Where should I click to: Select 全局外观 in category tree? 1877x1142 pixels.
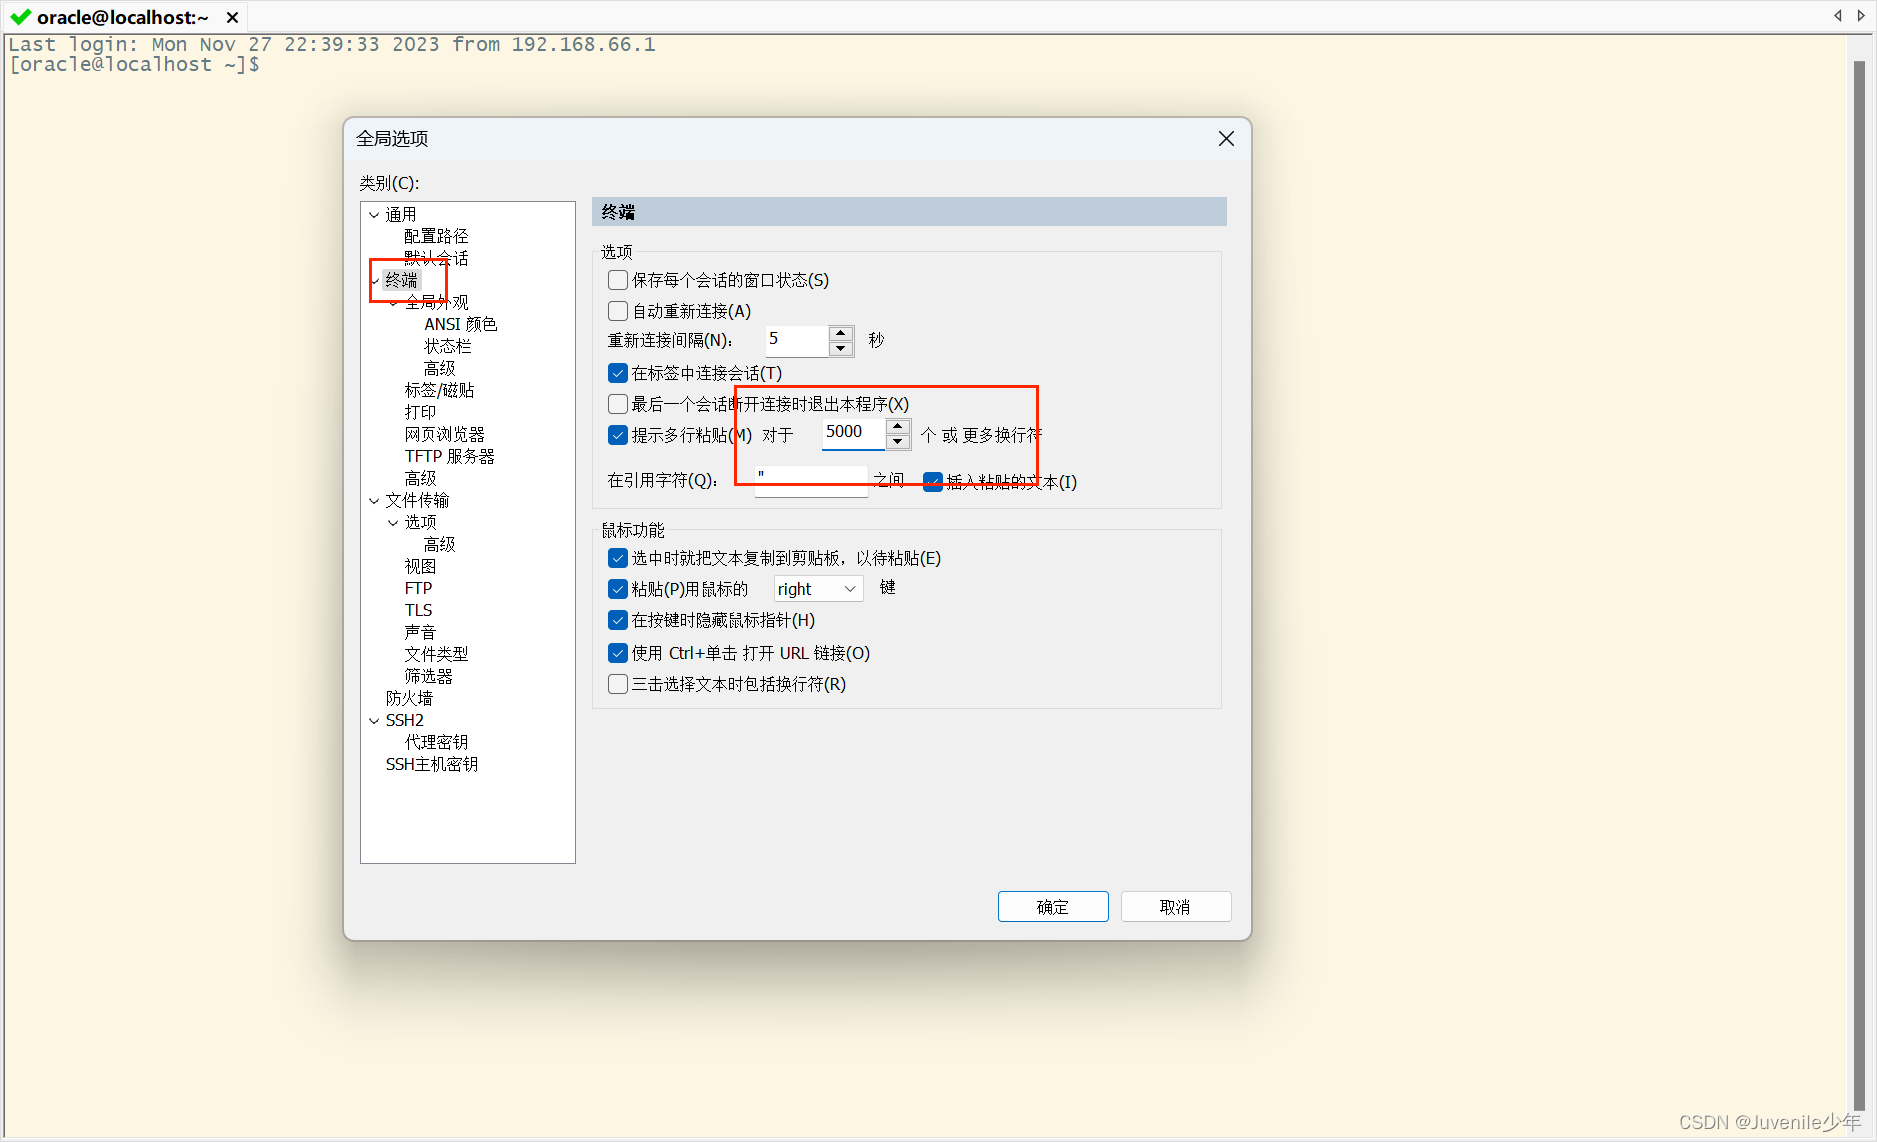[436, 302]
